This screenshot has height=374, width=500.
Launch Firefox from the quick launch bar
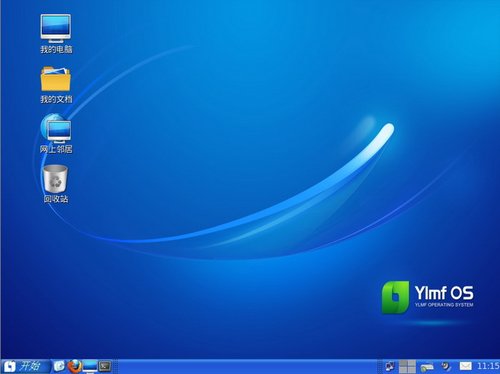coord(75,366)
